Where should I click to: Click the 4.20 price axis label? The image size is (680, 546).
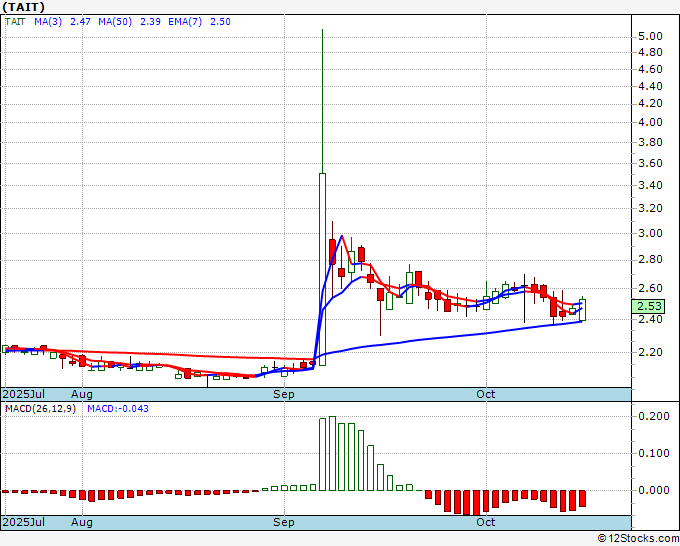[651, 103]
